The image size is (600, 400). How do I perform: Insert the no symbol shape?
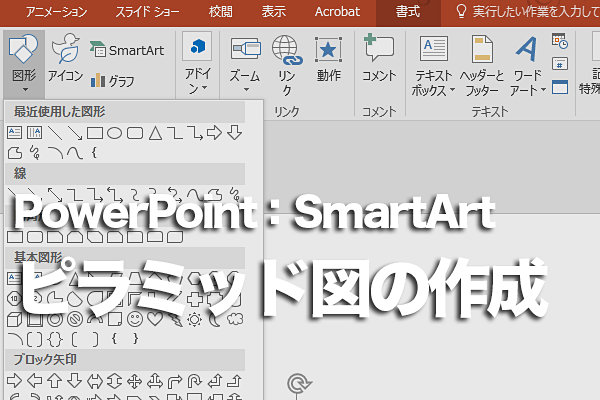point(75,319)
